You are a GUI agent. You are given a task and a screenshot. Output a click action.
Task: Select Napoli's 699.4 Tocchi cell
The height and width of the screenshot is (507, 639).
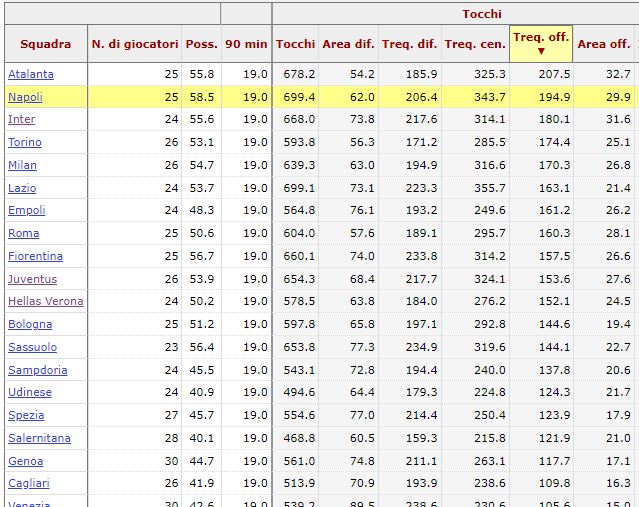(x=296, y=97)
